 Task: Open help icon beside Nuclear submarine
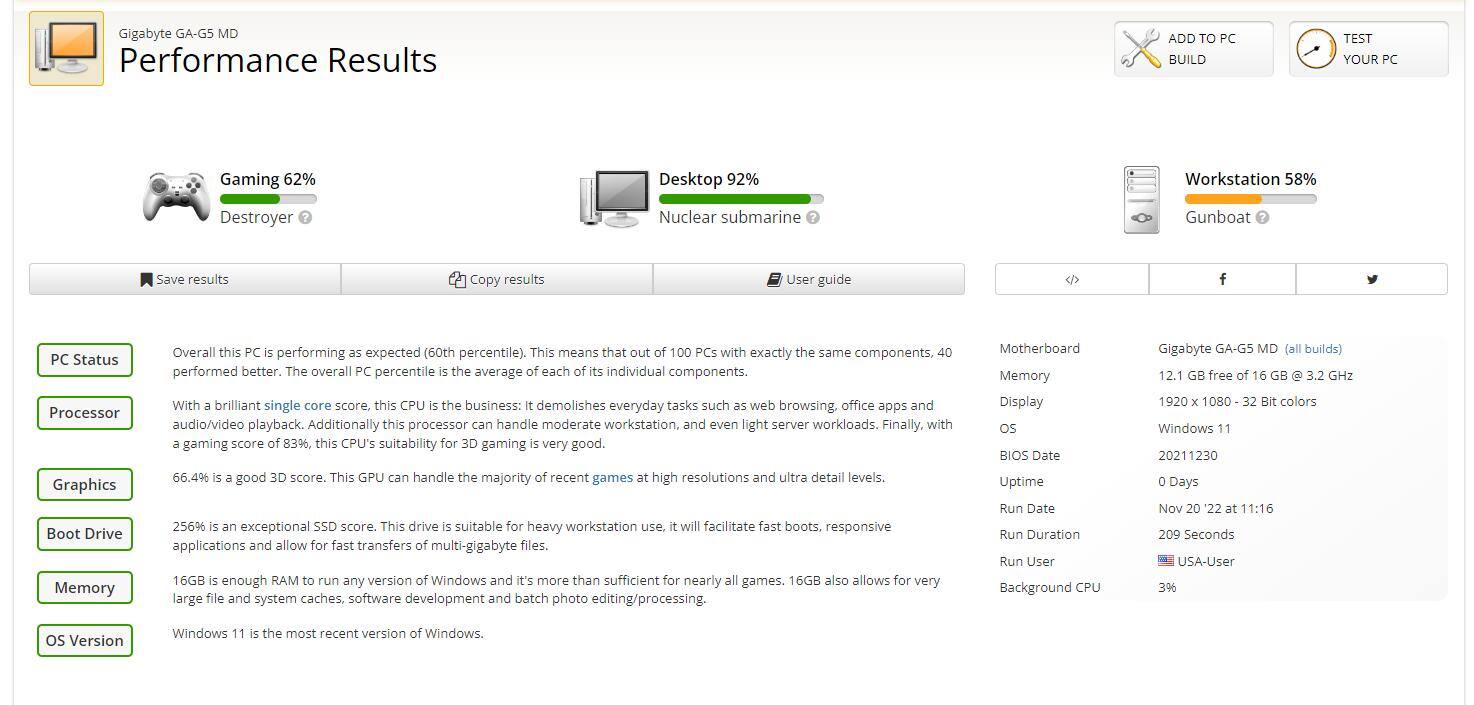(x=813, y=218)
